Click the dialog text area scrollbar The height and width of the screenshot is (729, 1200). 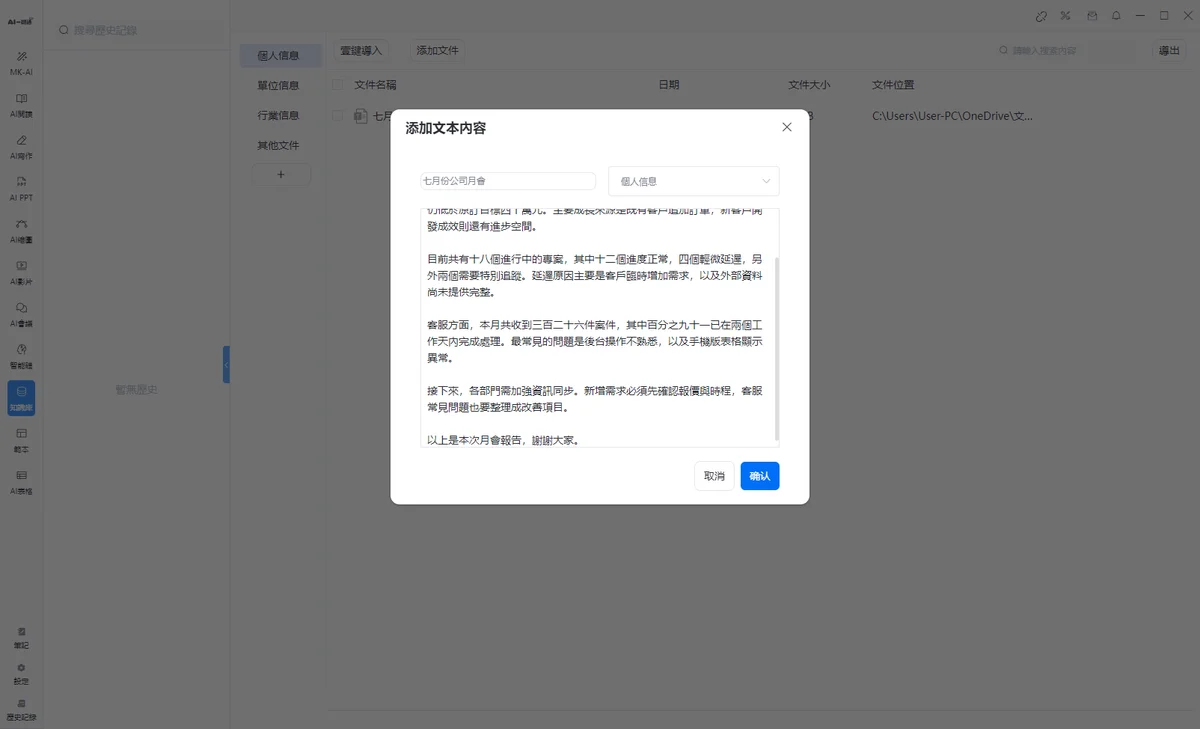click(777, 348)
